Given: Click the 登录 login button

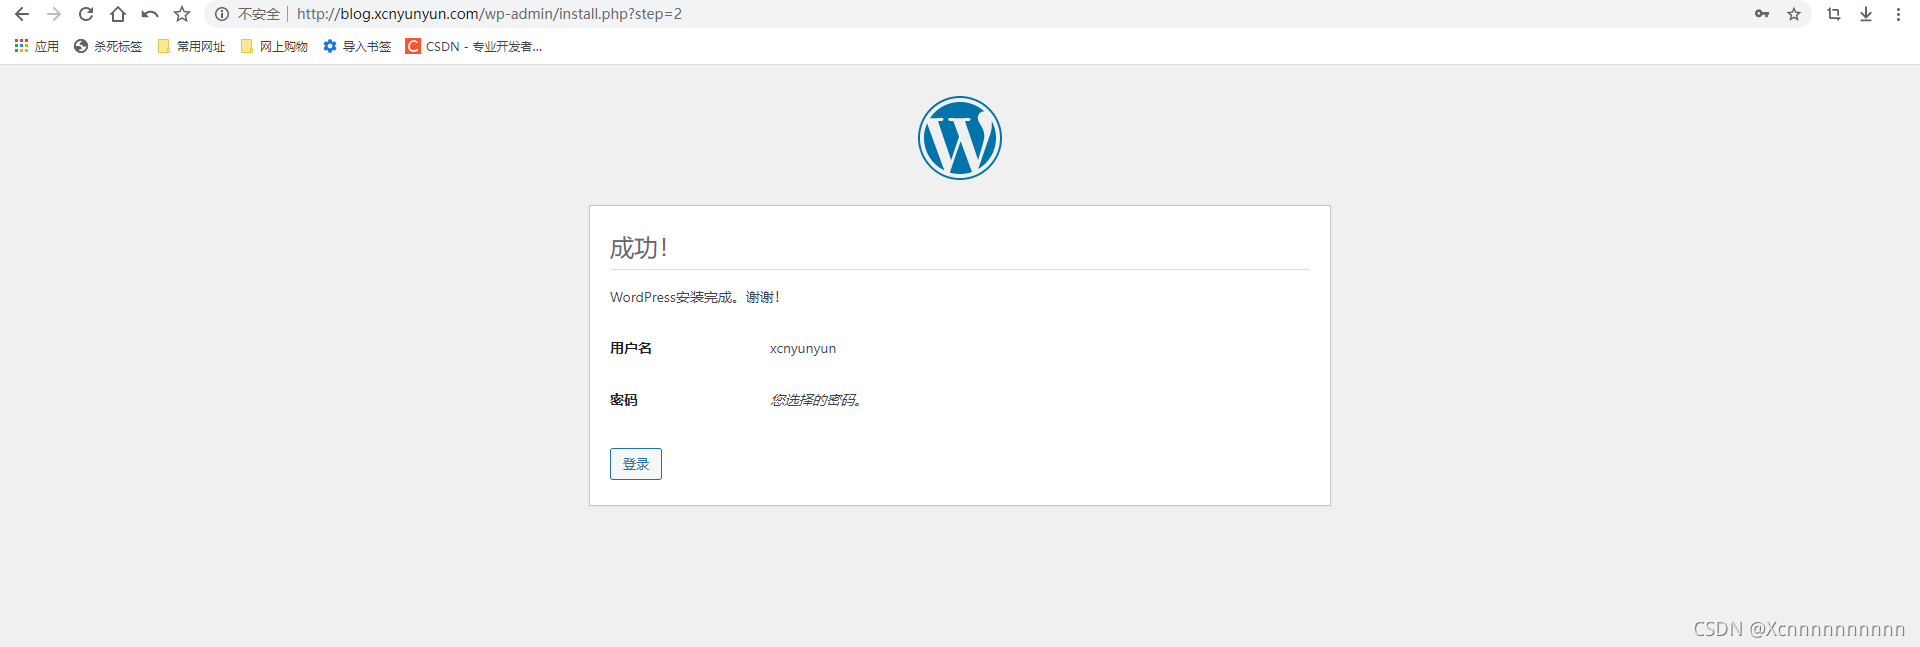Looking at the screenshot, I should coord(636,464).
